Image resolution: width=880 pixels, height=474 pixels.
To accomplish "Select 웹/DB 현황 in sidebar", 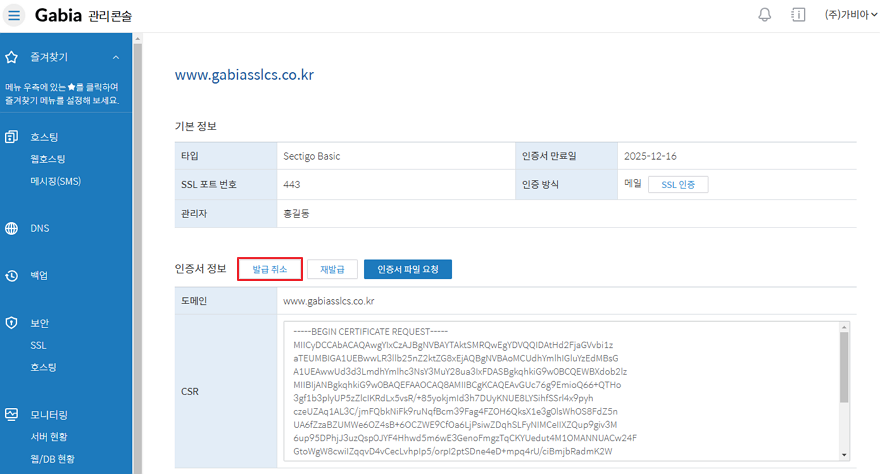I will tap(52, 459).
